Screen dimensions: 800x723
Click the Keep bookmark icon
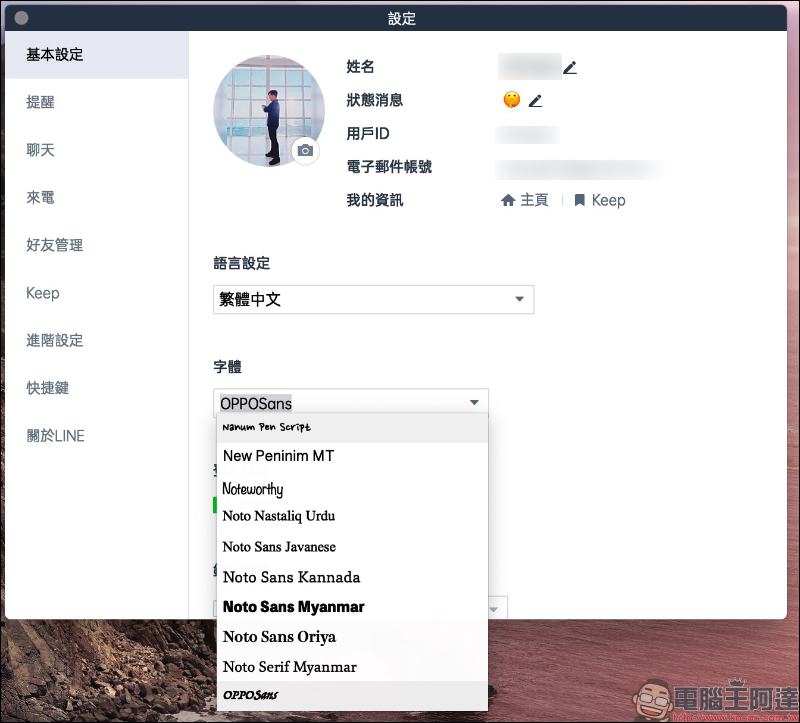[x=580, y=200]
